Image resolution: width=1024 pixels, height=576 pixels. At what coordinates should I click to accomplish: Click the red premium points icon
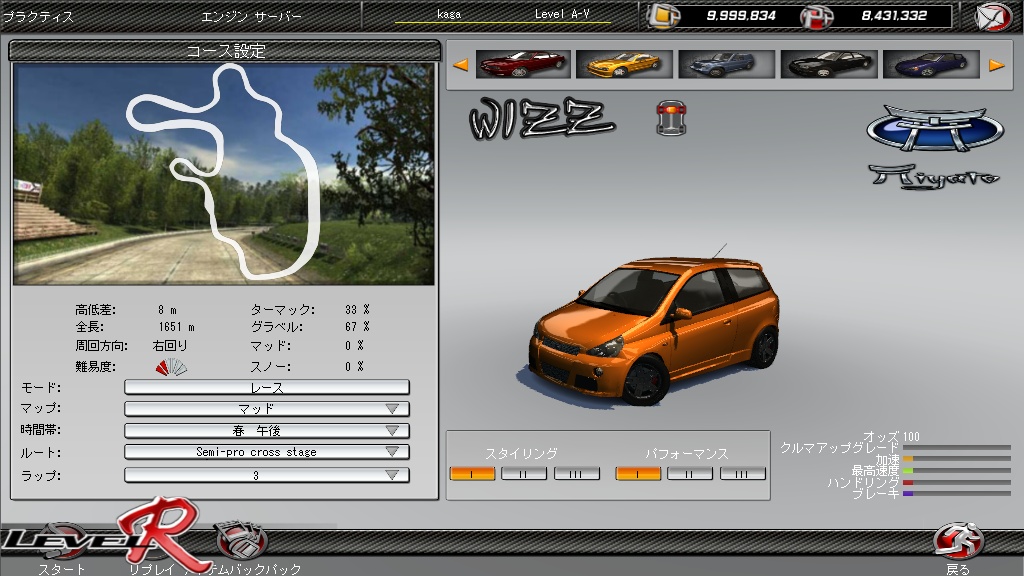(818, 16)
